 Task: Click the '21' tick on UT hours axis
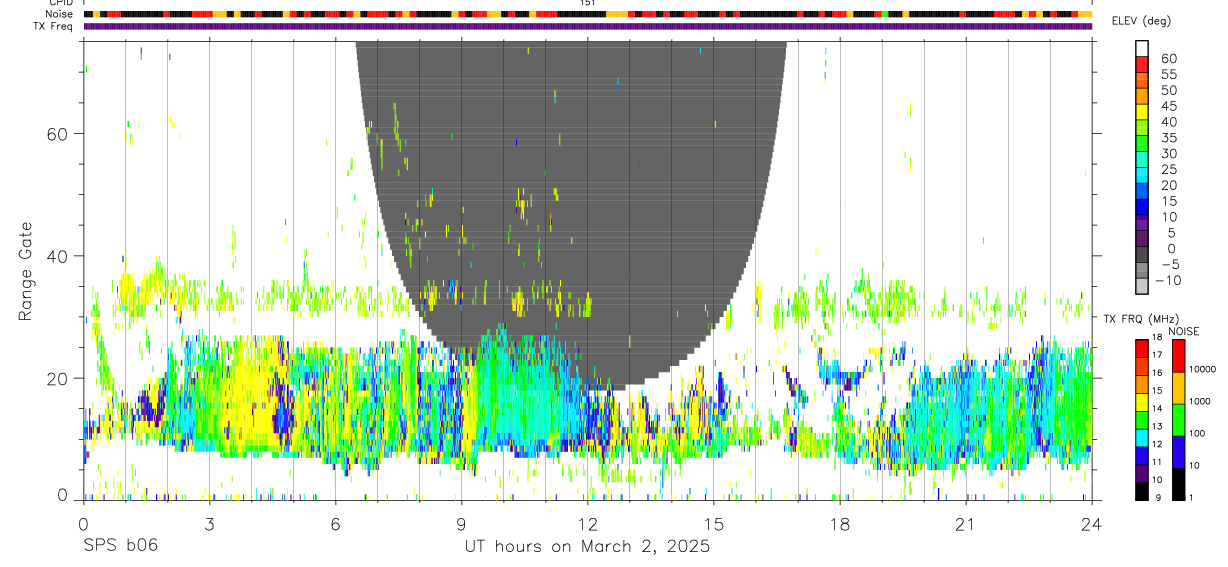(x=965, y=524)
